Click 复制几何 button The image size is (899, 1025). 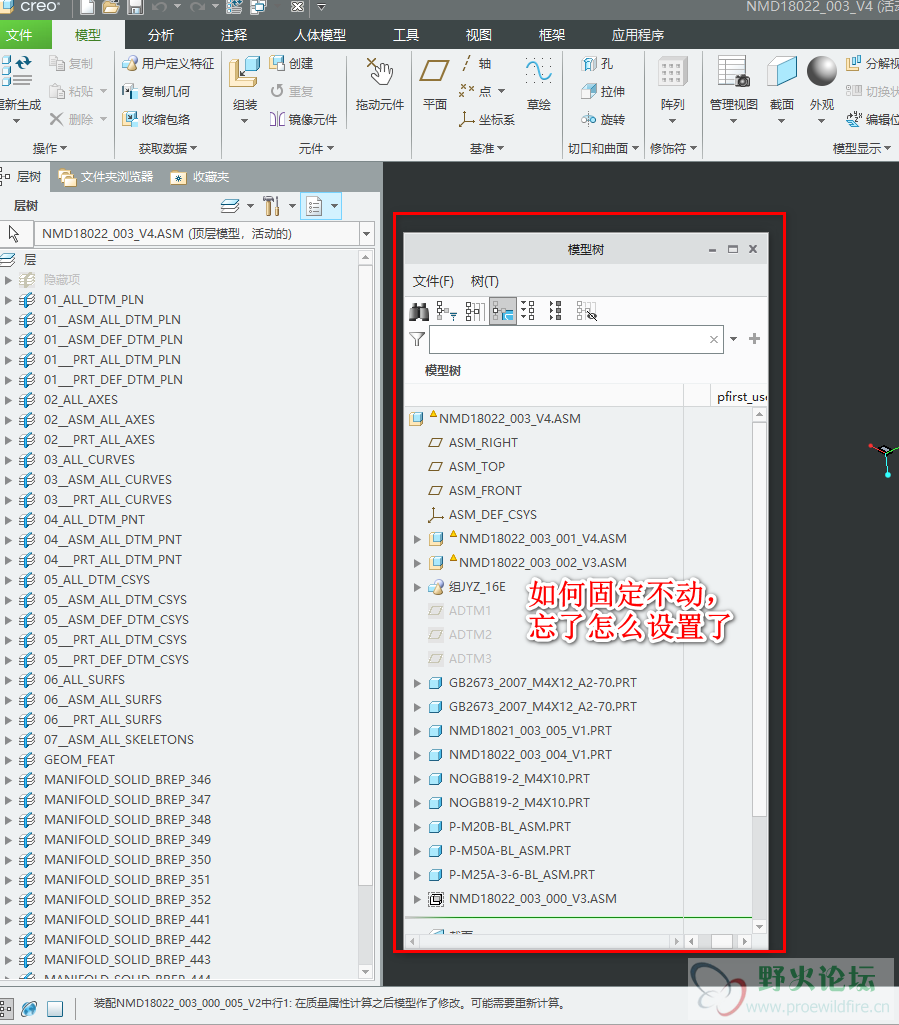[156, 92]
